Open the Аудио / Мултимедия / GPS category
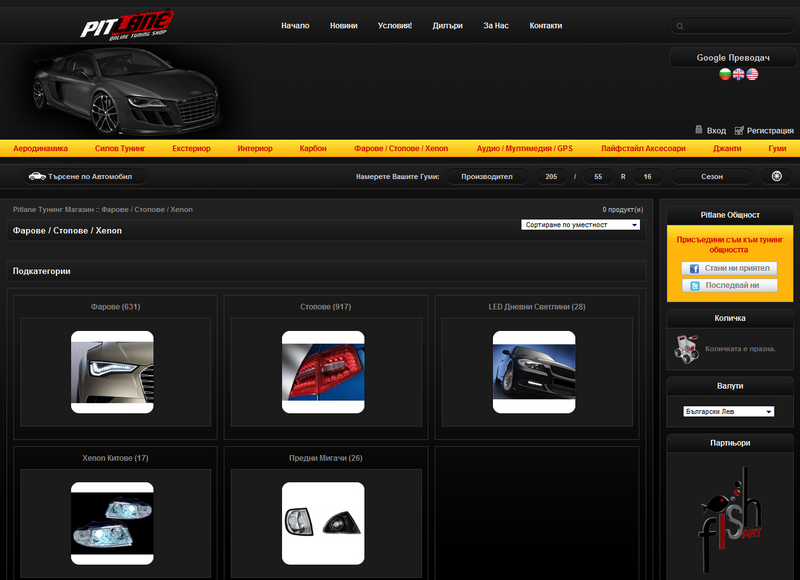800x580 pixels. coord(524,148)
